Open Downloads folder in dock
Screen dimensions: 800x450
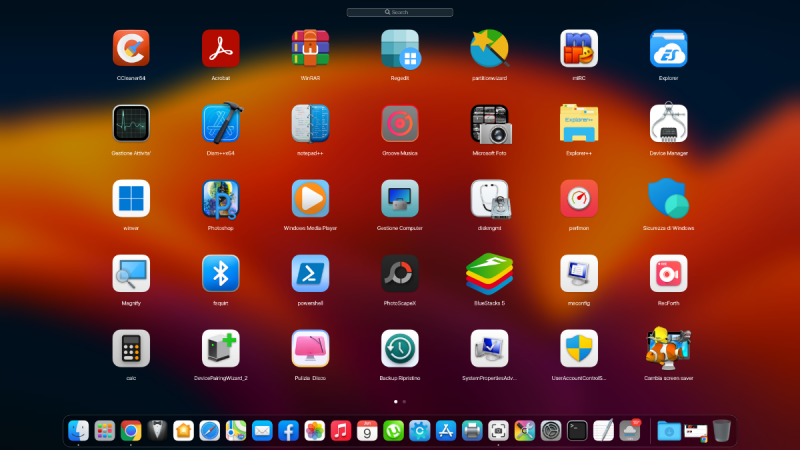(669, 431)
